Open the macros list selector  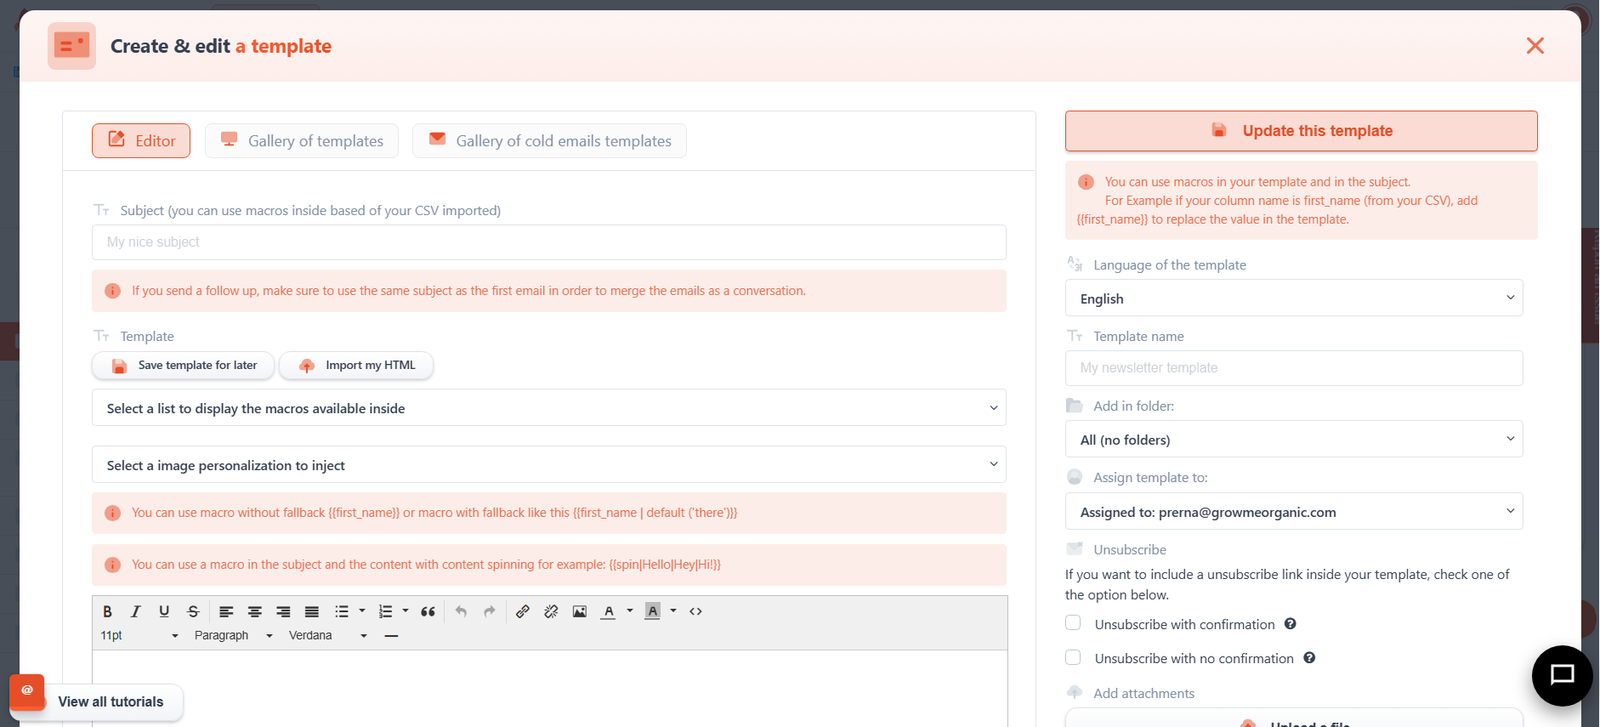[x=549, y=408]
